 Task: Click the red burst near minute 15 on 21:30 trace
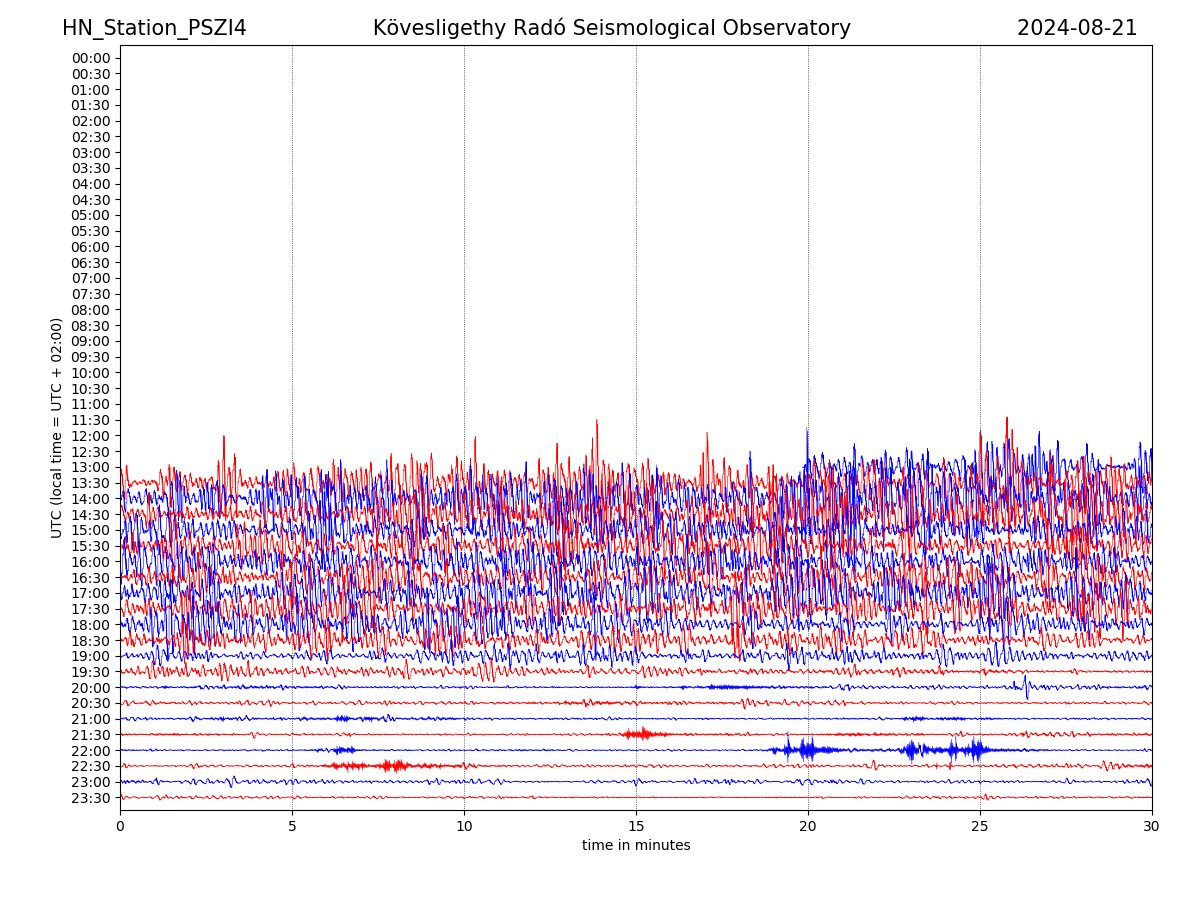[x=640, y=734]
